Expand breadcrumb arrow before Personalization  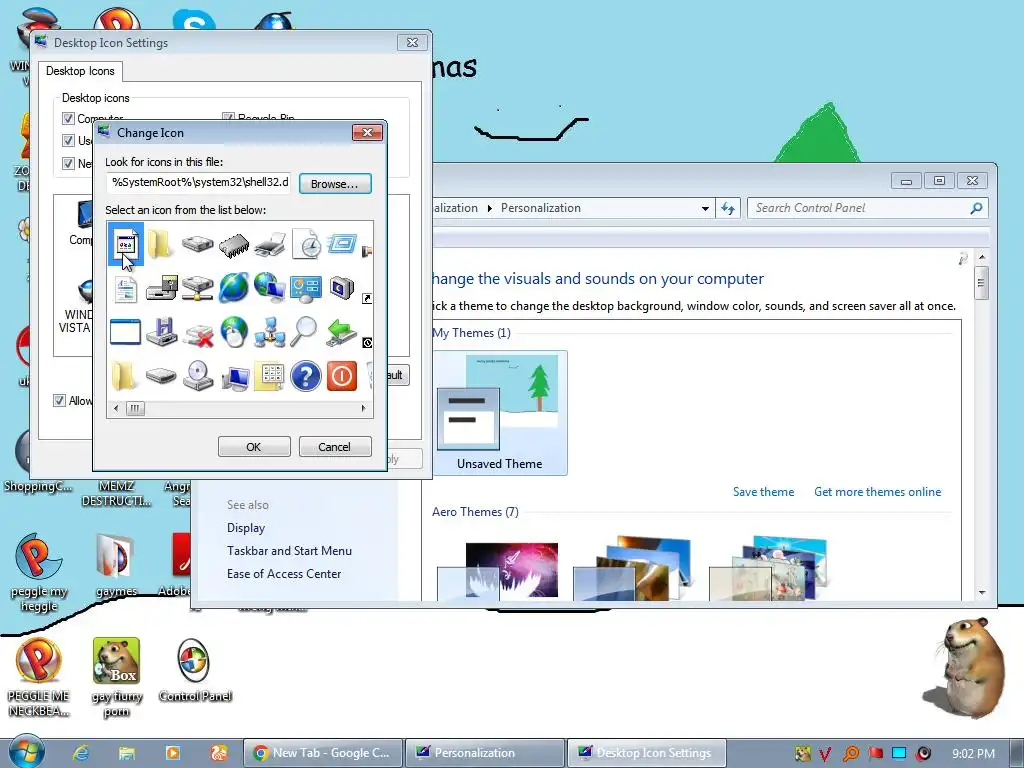click(x=490, y=208)
